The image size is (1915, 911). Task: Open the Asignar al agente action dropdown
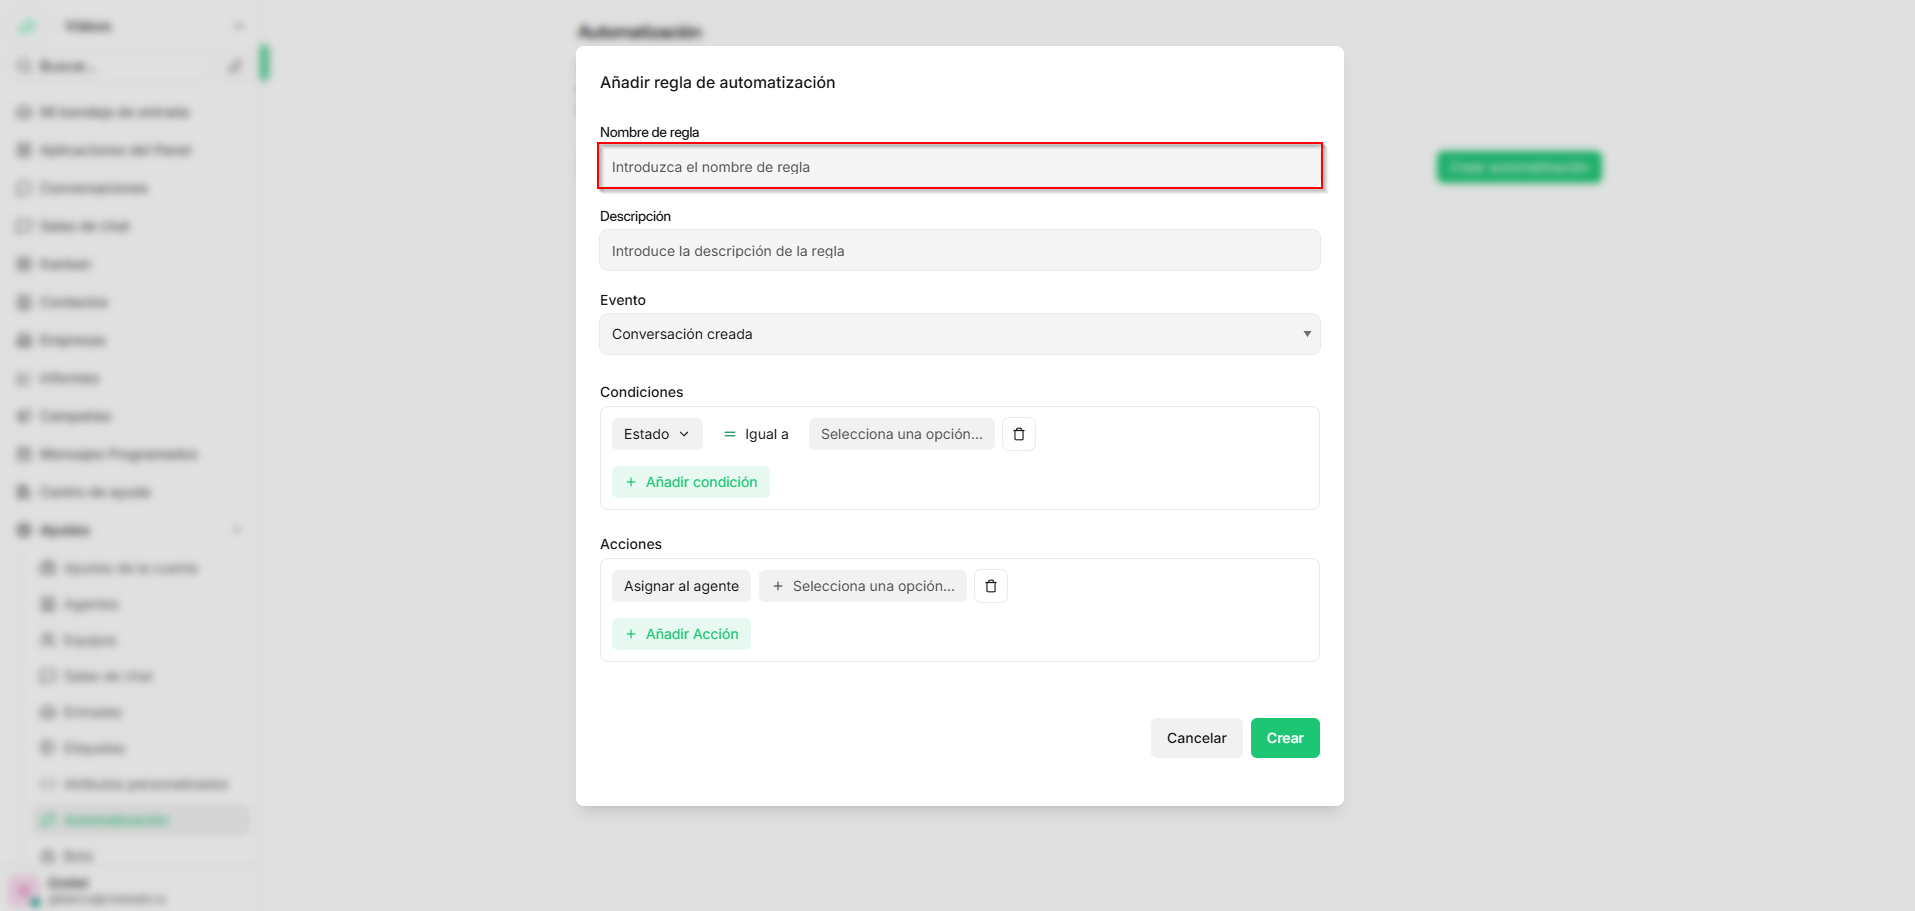click(x=681, y=586)
